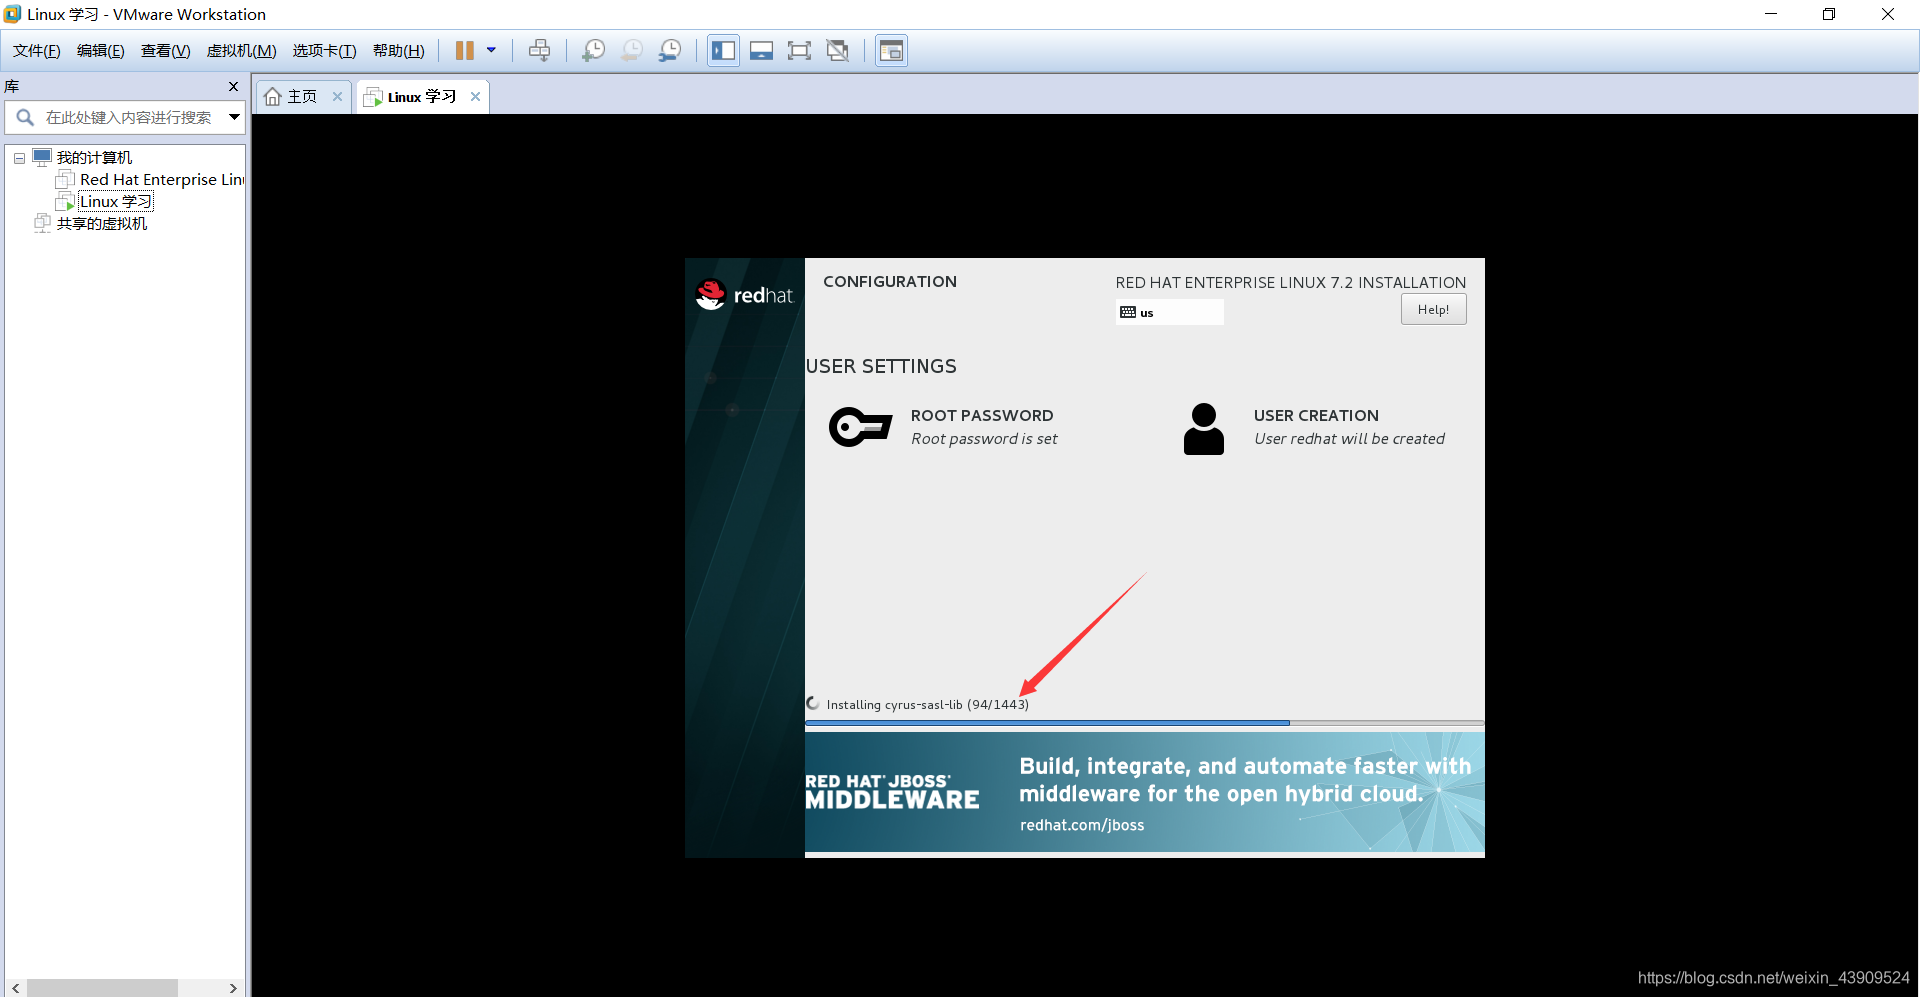Select Red Hat Enterprise Linux VM
This screenshot has height=997, width=1920.
162,180
